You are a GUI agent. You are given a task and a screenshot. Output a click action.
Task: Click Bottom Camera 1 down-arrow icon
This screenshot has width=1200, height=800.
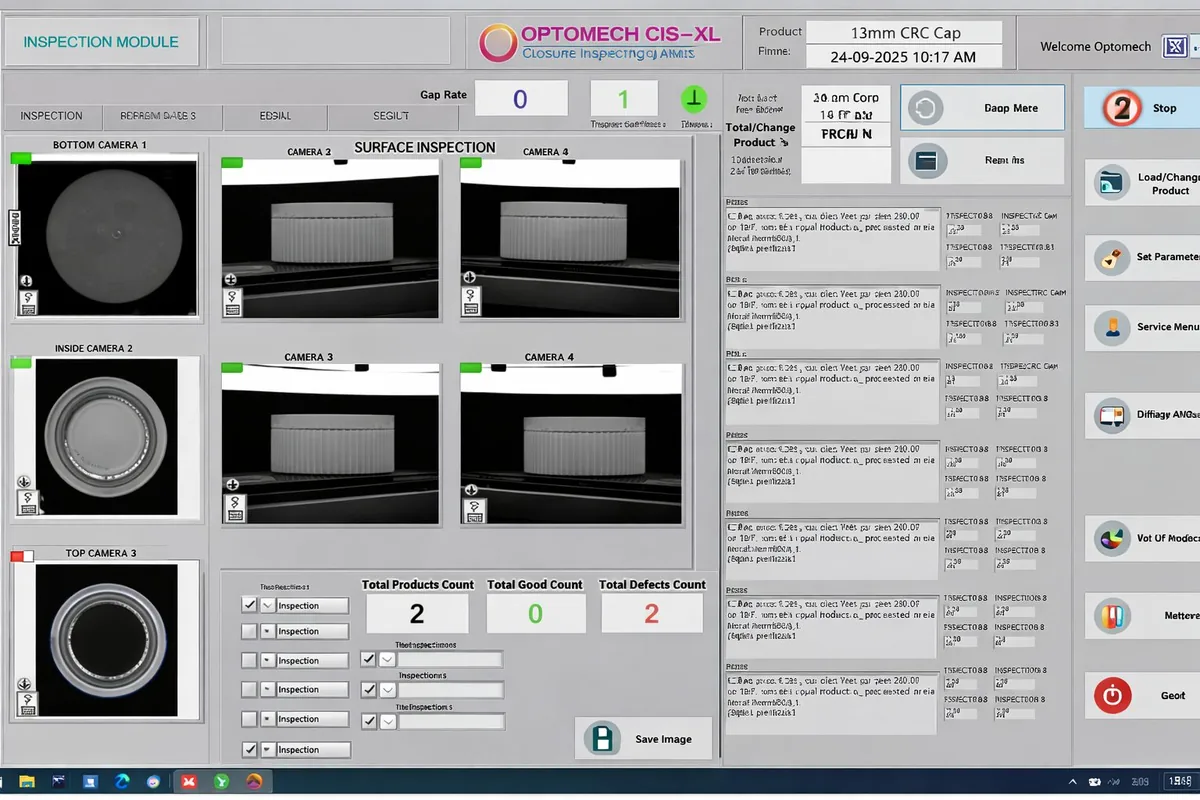point(26,281)
